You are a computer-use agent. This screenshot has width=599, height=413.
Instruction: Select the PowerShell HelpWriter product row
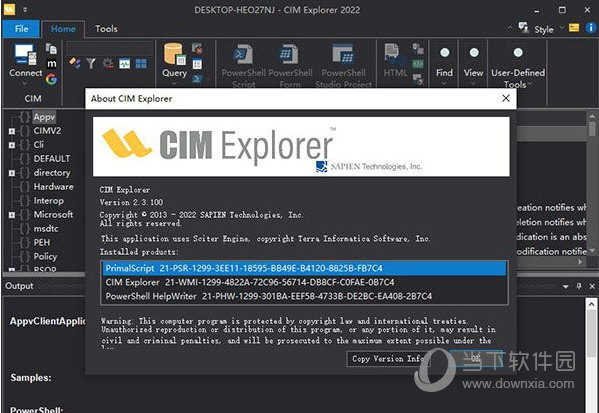[x=304, y=296]
